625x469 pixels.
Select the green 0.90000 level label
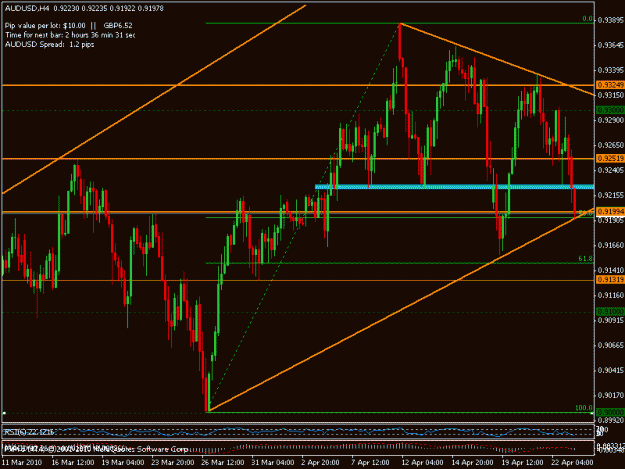point(610,412)
